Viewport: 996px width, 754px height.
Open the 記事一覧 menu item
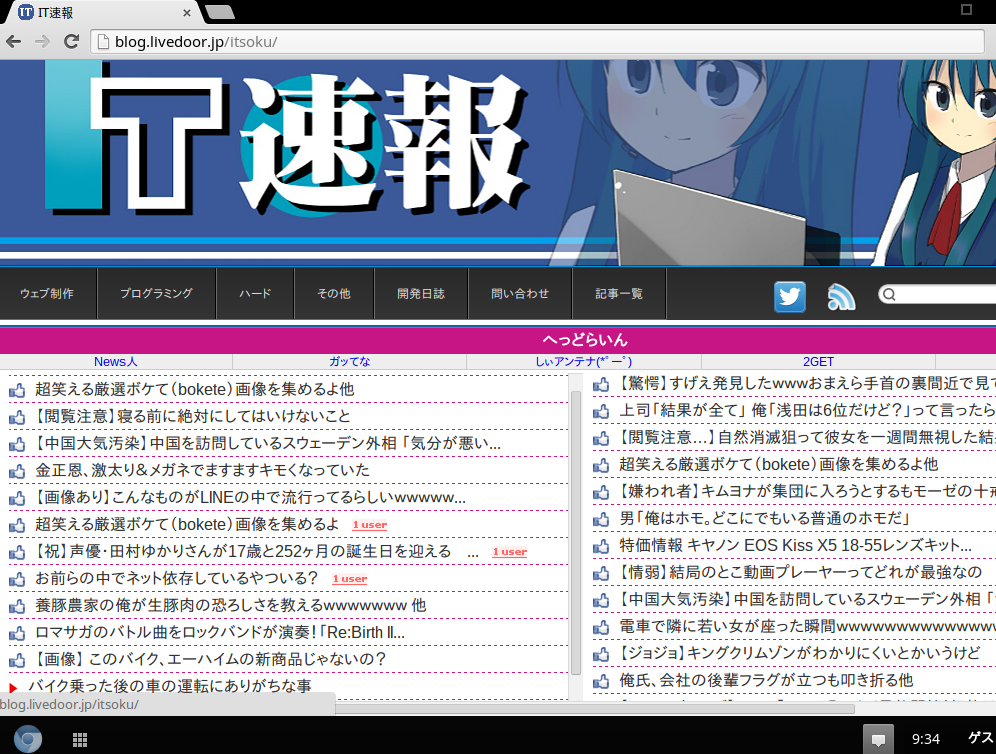click(619, 293)
